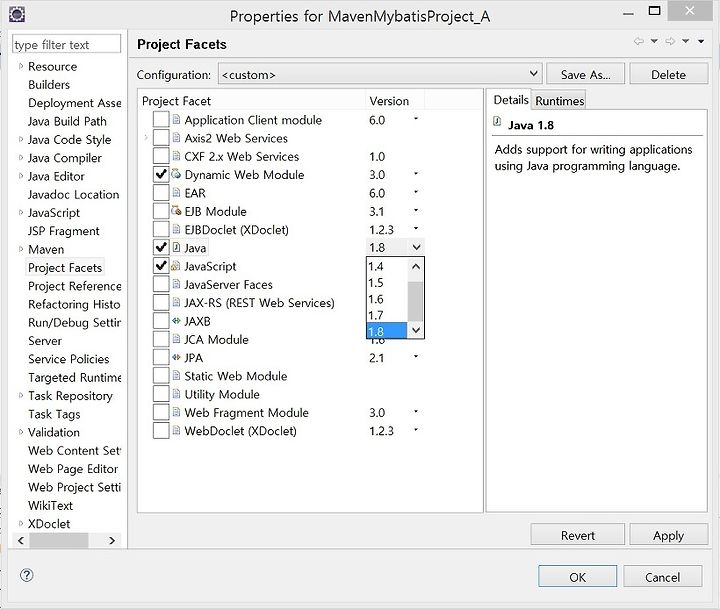Click the version list scroll up arrow
The height and width of the screenshot is (609, 720).
click(416, 266)
